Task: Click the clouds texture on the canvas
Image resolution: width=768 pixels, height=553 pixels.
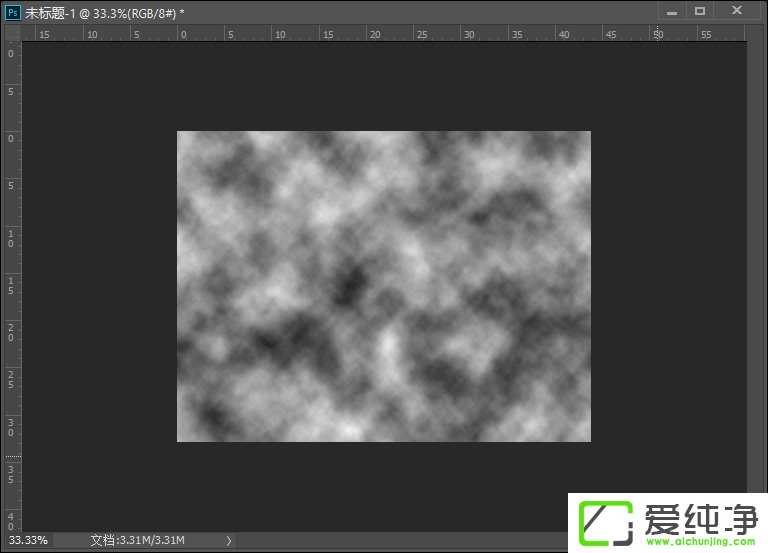Action: 383,286
